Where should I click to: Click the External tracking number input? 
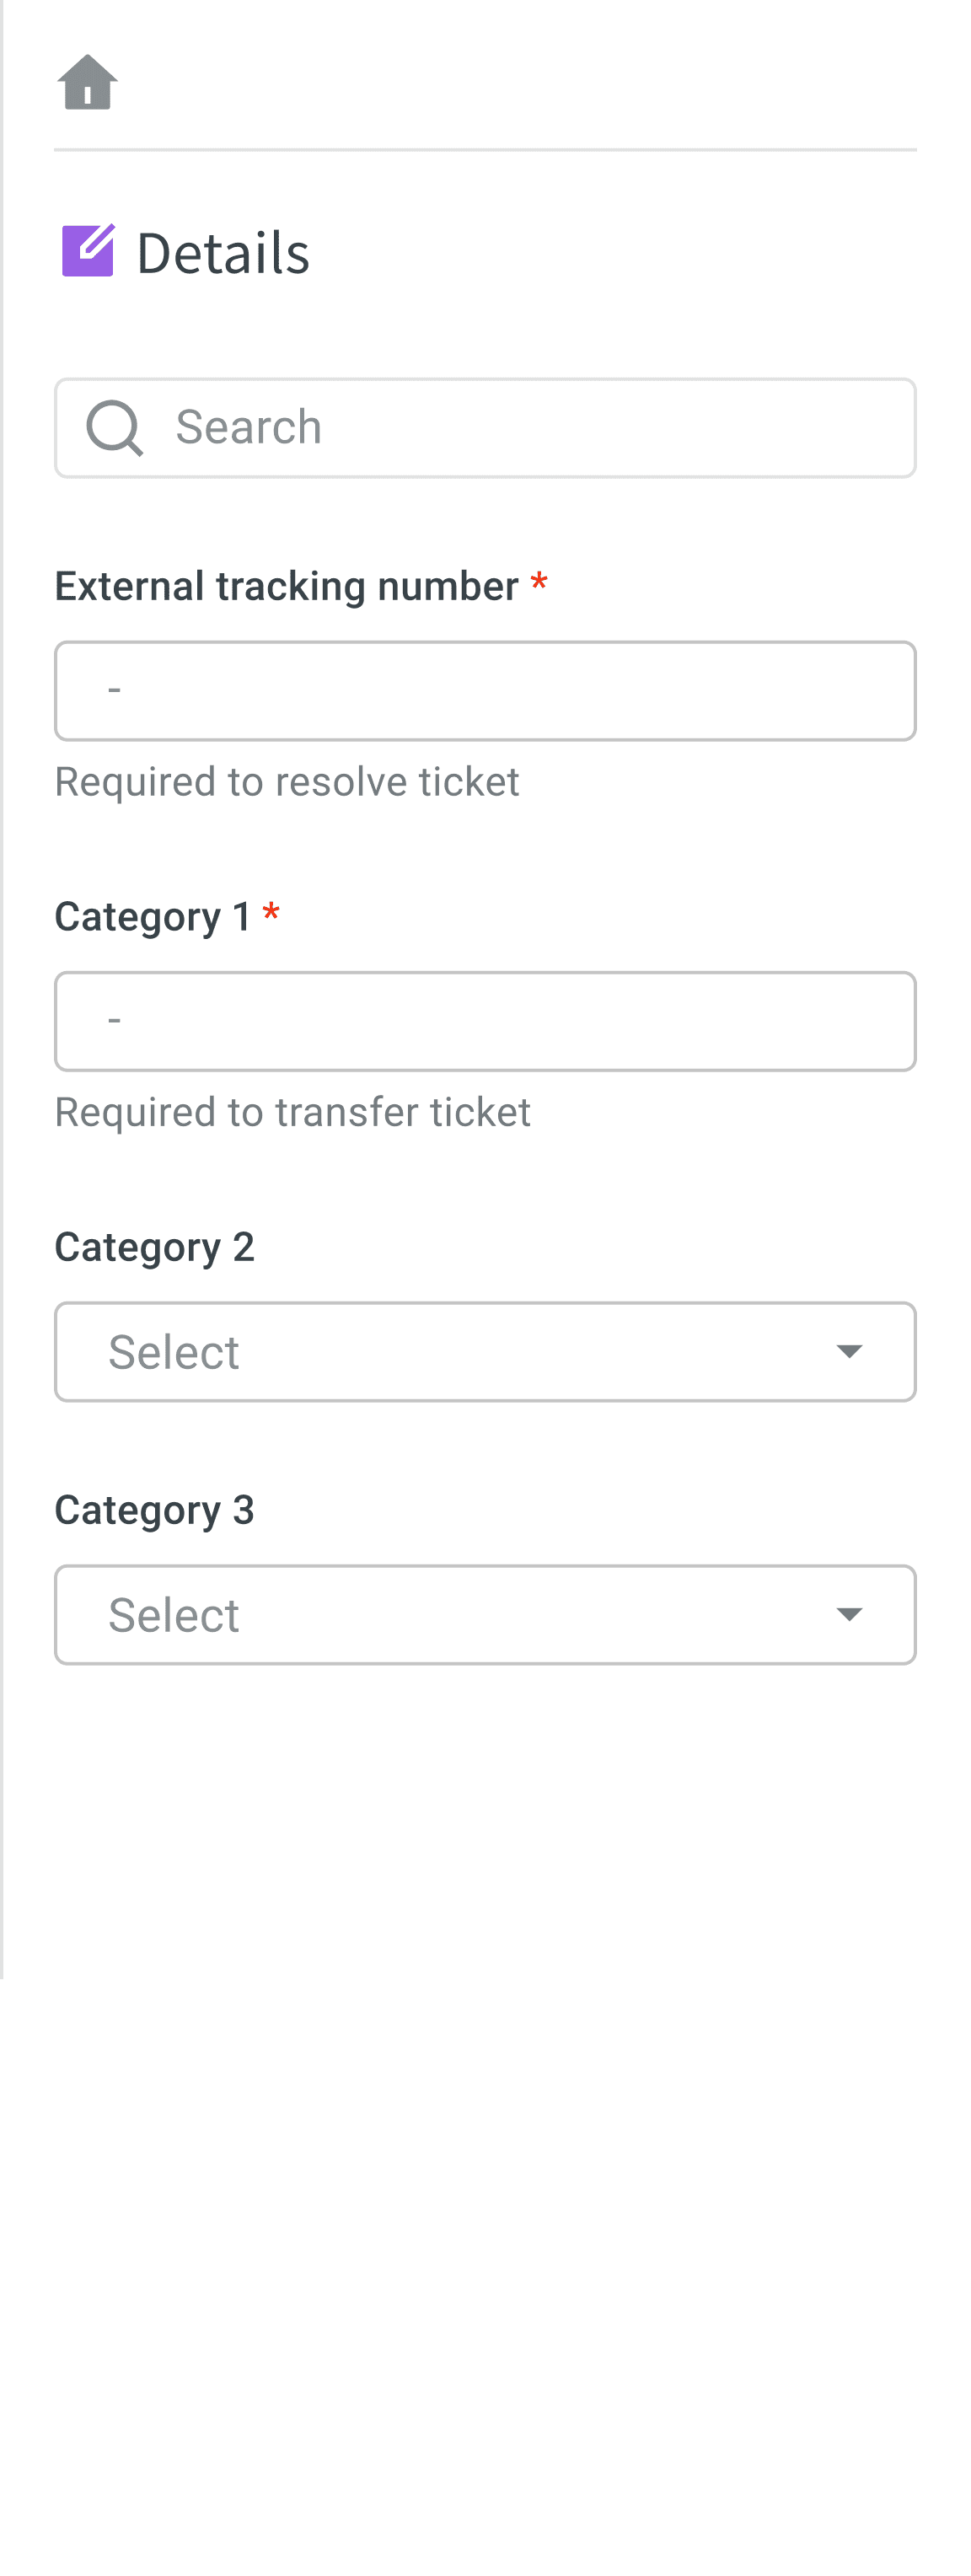tap(485, 691)
